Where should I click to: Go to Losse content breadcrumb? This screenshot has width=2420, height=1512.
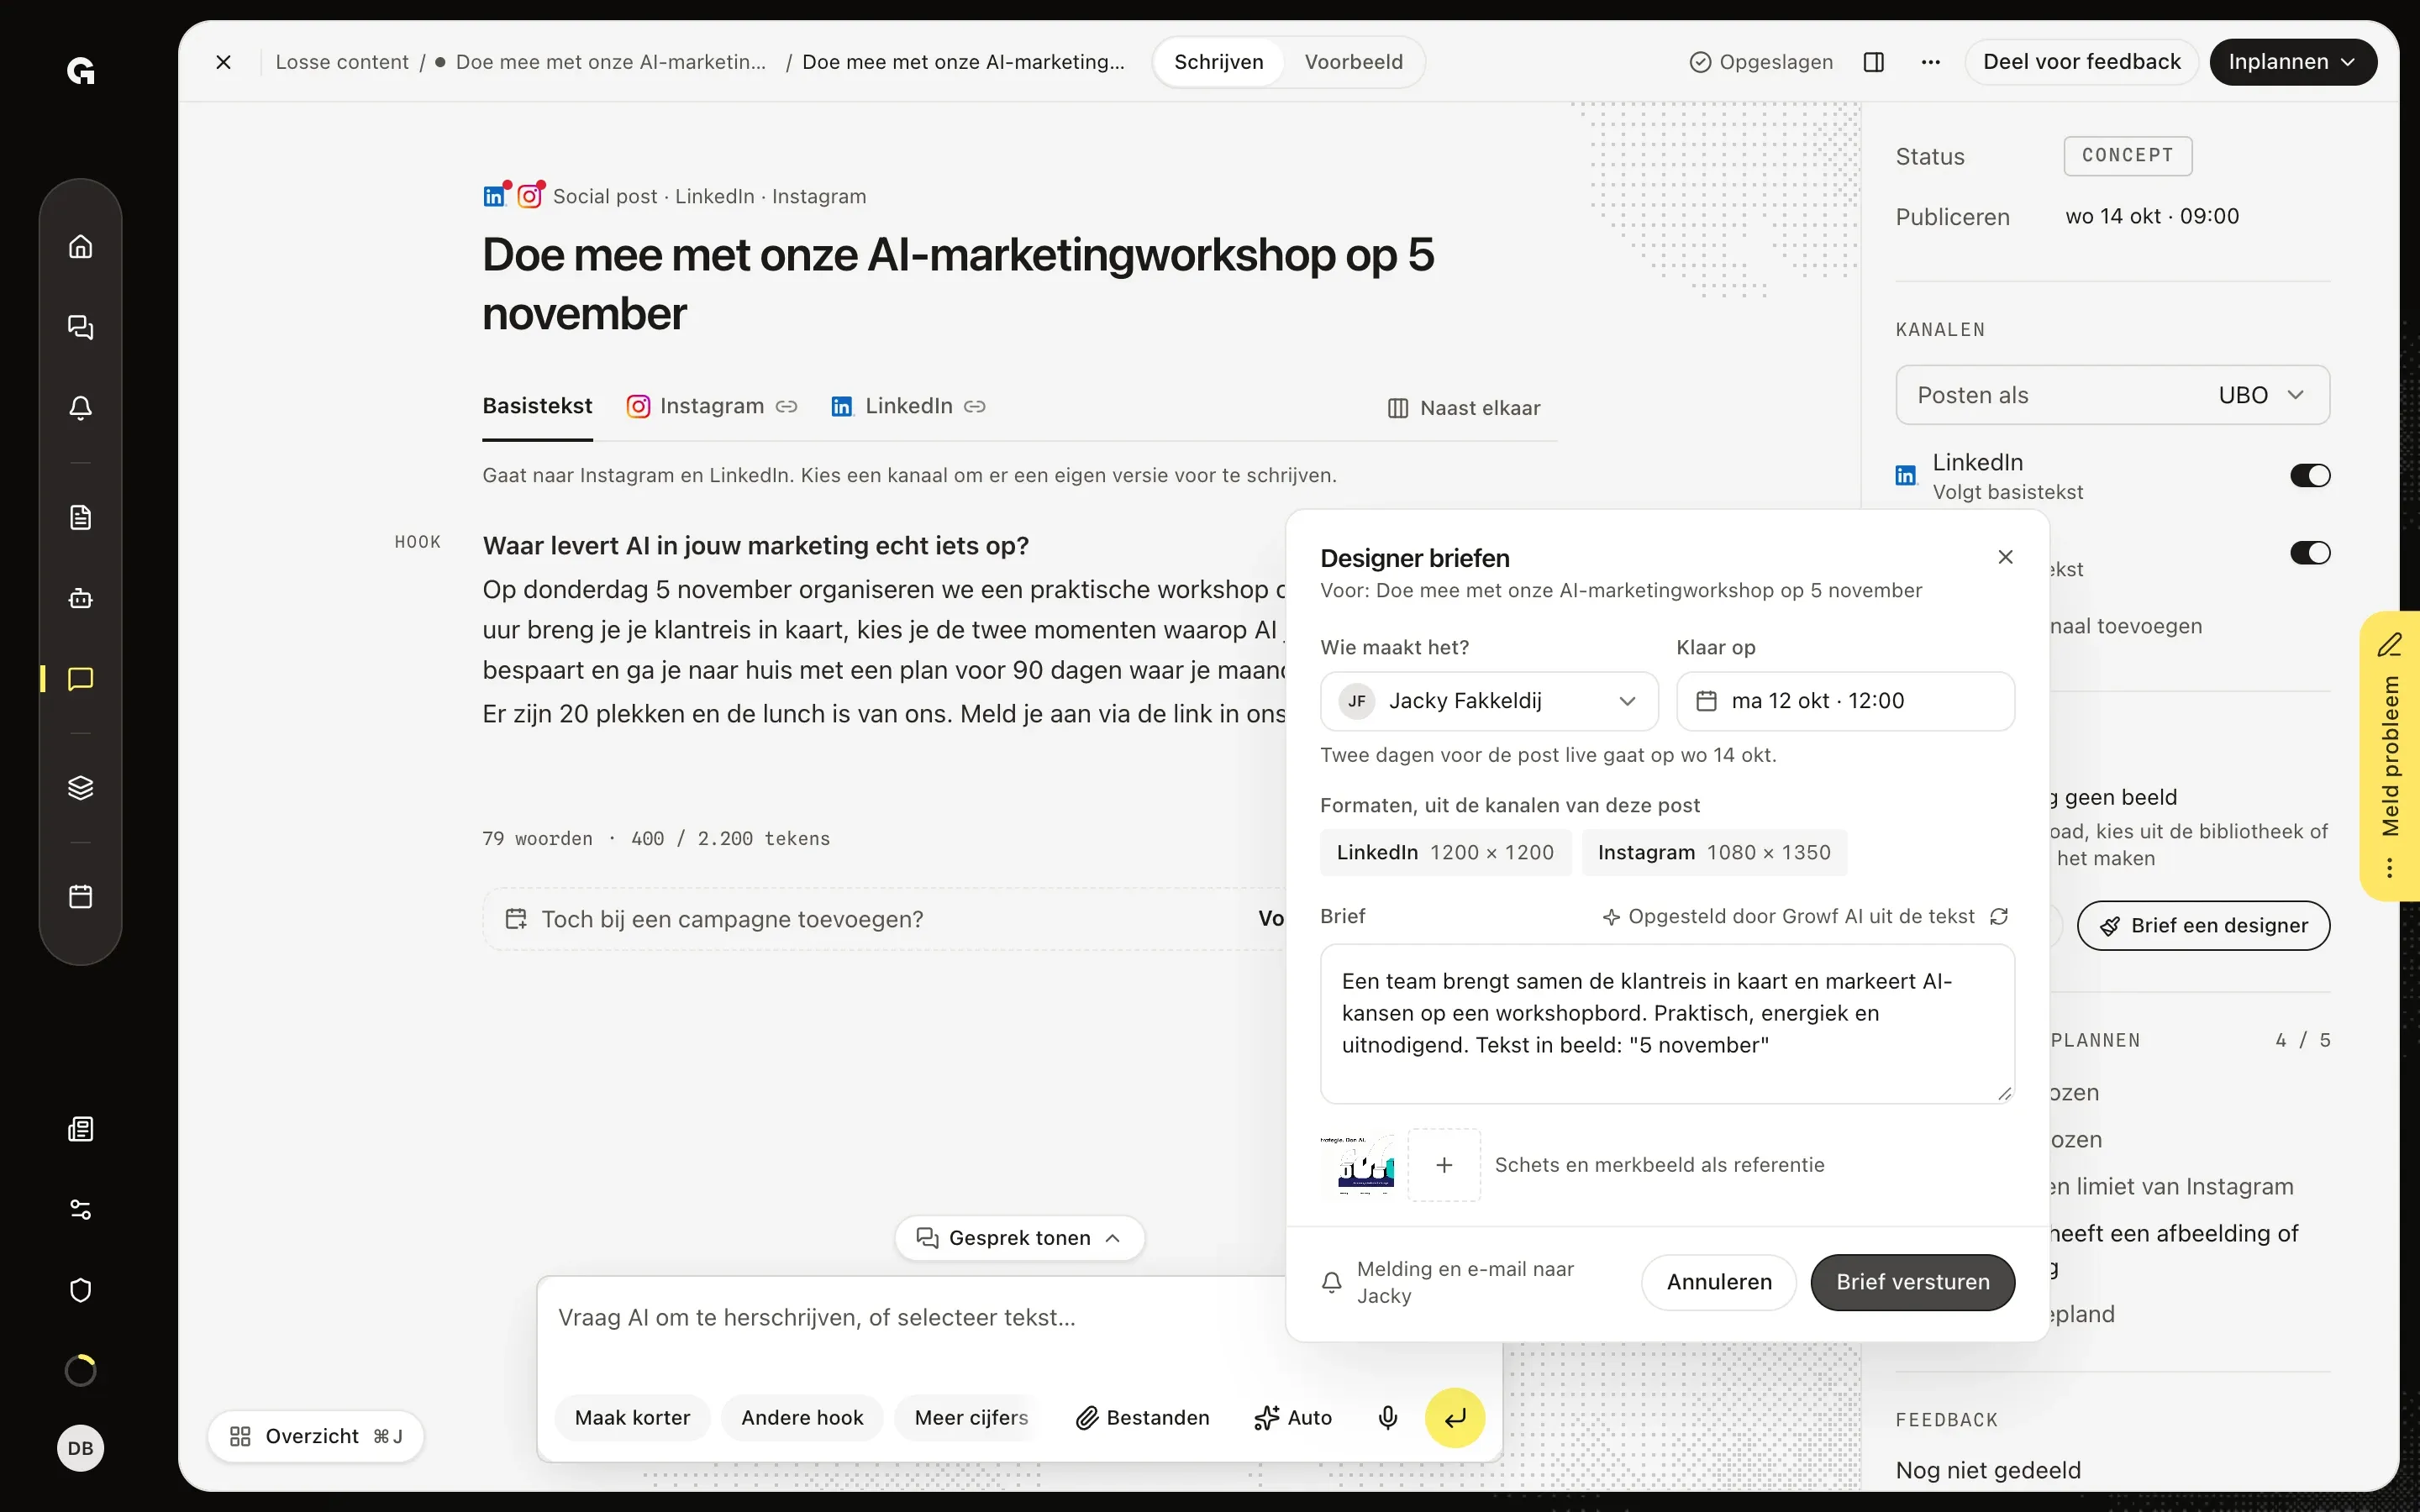(342, 62)
